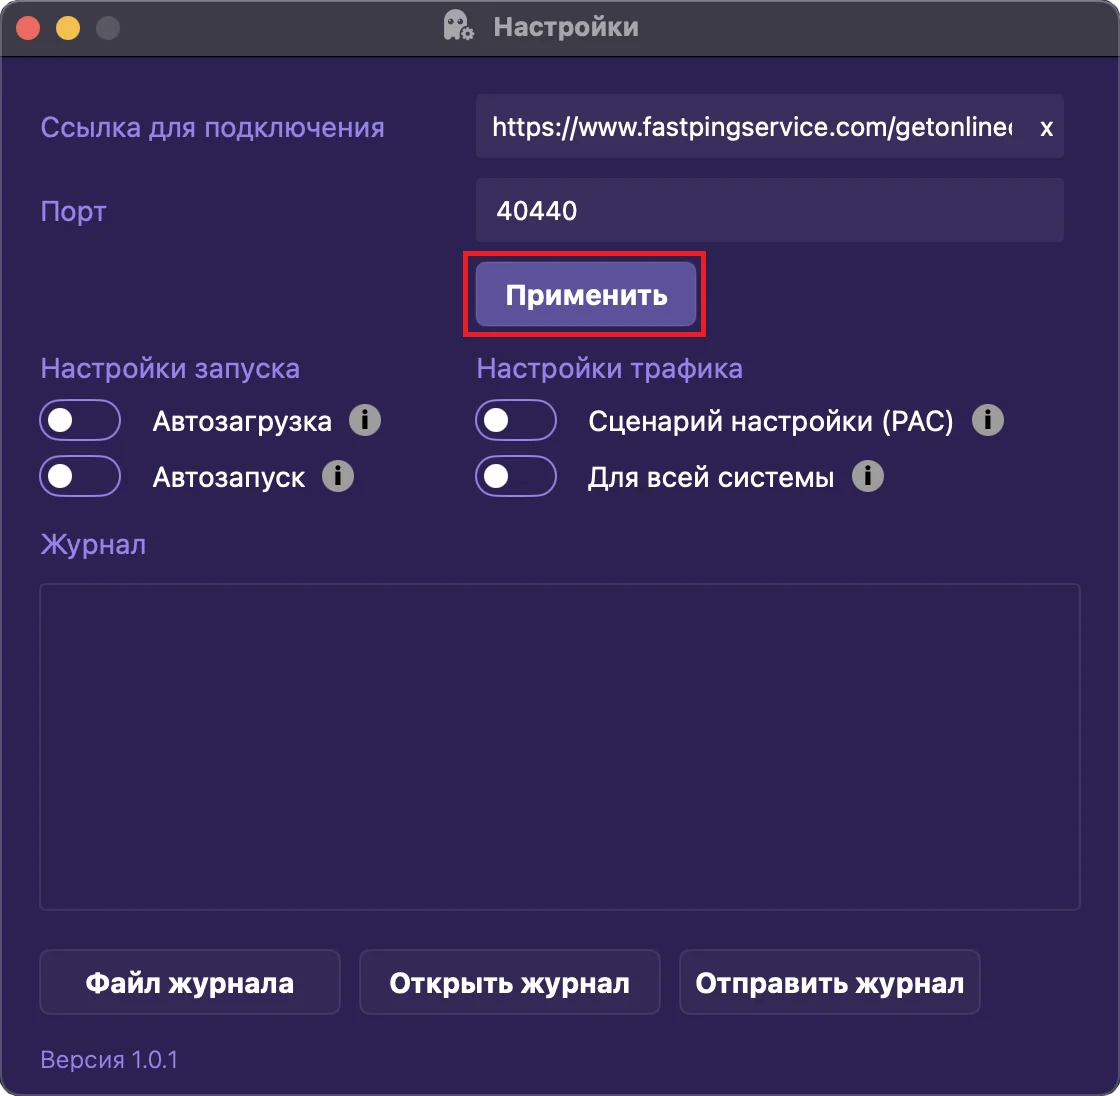Image resolution: width=1120 pixels, height=1096 pixels.
Task: Minimize the Настройки window with the yellow button
Action: coord(68,28)
